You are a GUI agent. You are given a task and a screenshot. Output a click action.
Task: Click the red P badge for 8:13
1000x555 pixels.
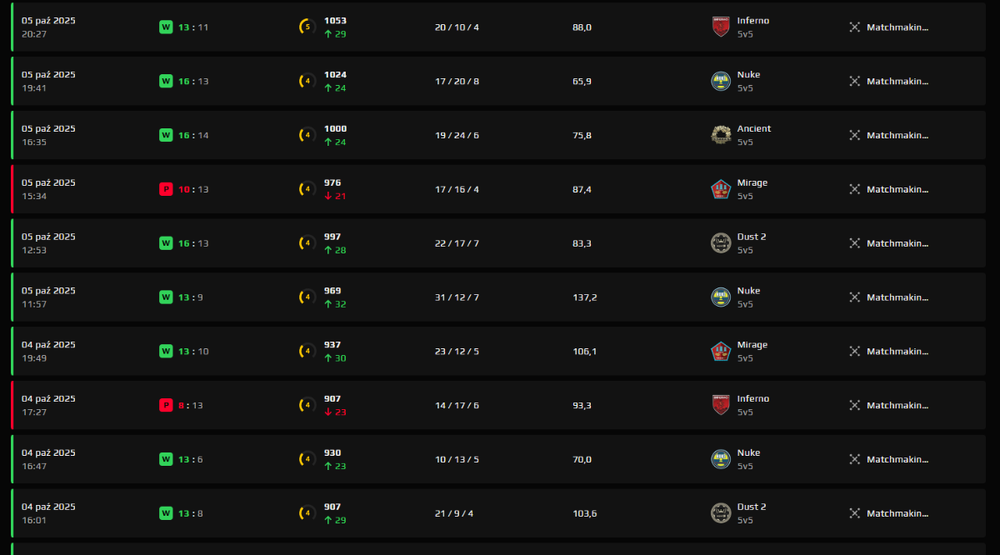click(x=166, y=405)
